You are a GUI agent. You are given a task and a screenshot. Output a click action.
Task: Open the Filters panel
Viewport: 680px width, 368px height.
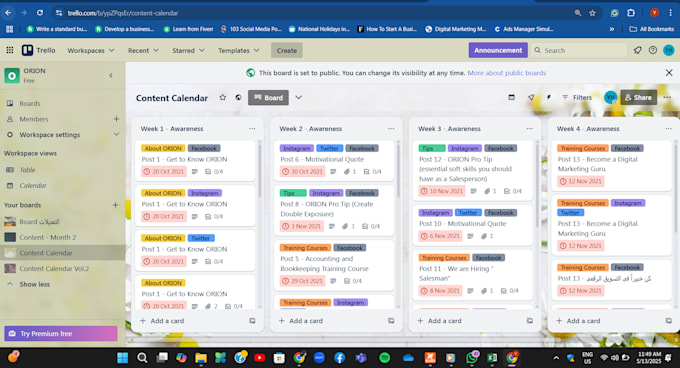click(577, 98)
